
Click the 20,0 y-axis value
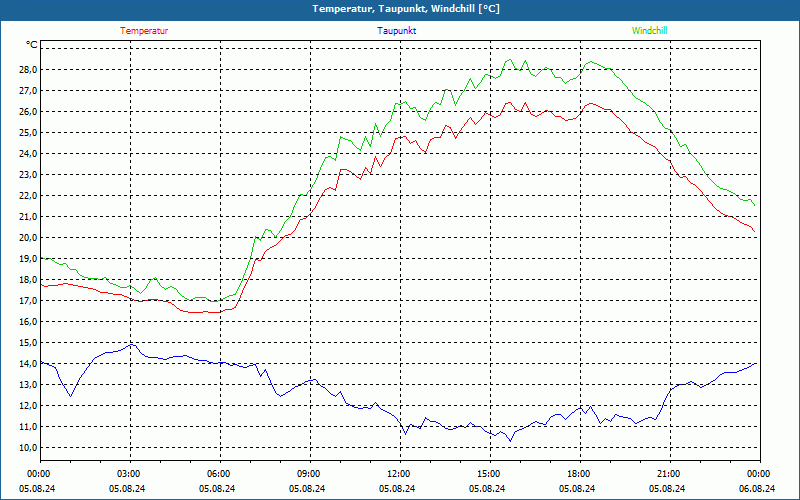[29, 238]
